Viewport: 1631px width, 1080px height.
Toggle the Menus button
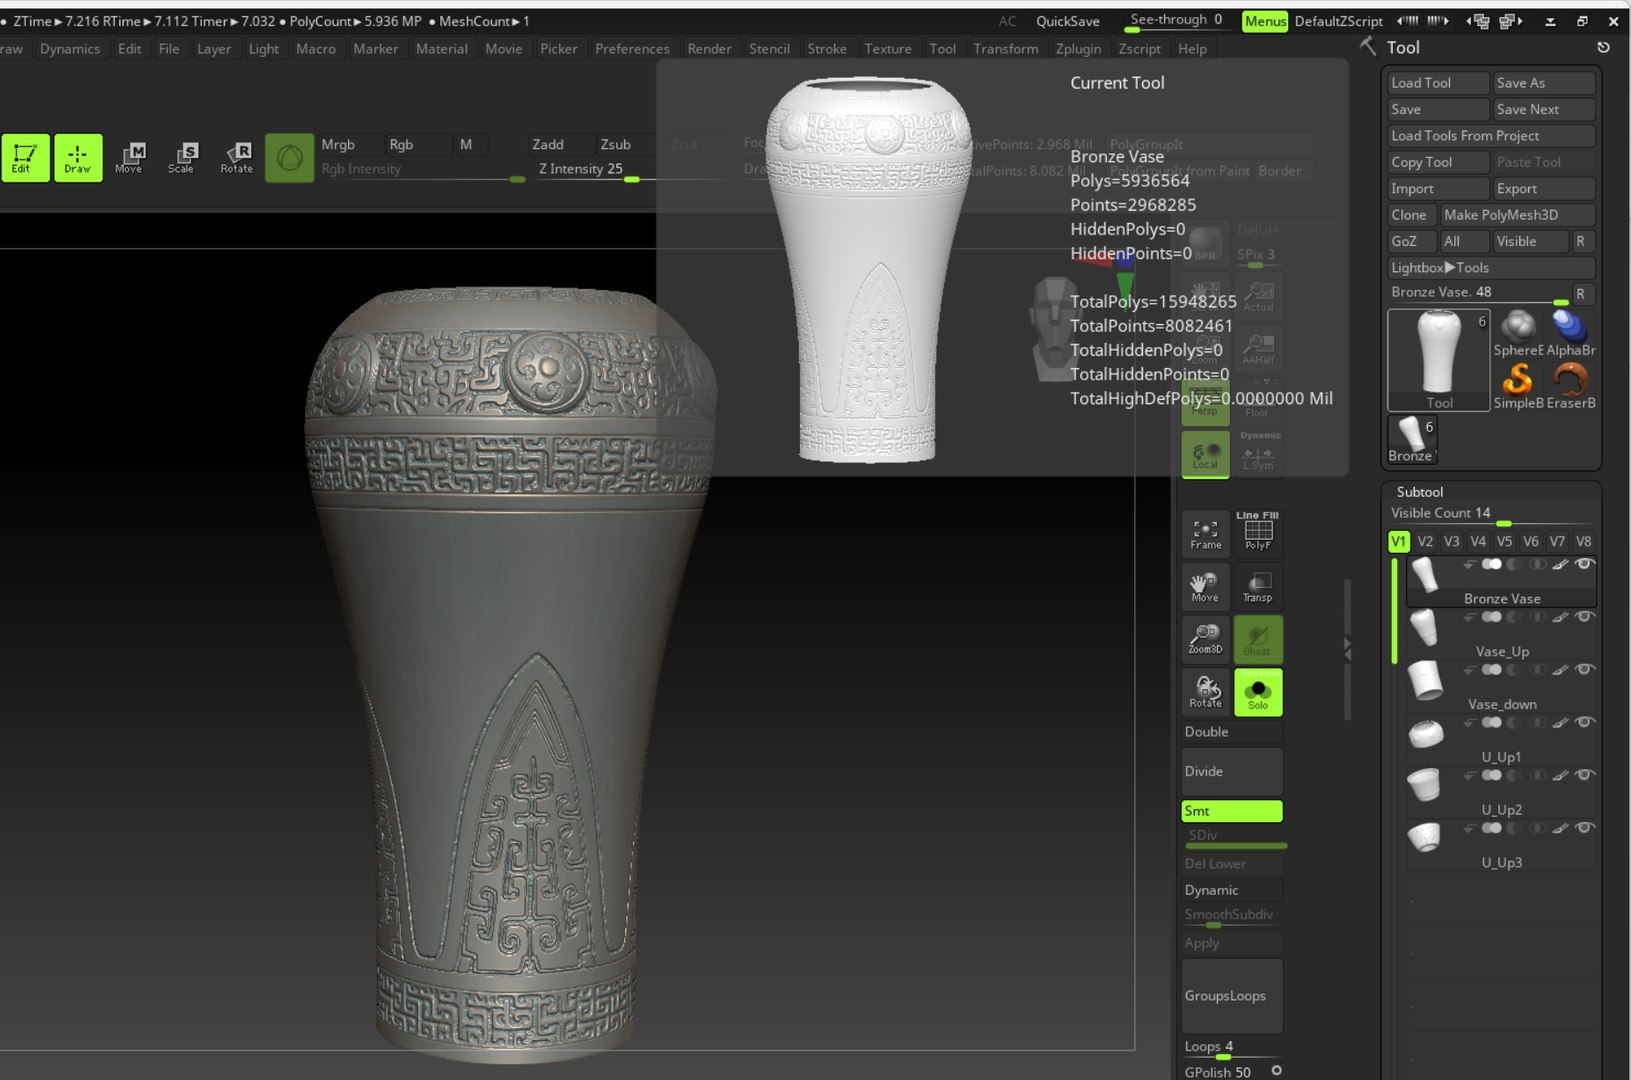click(x=1265, y=21)
